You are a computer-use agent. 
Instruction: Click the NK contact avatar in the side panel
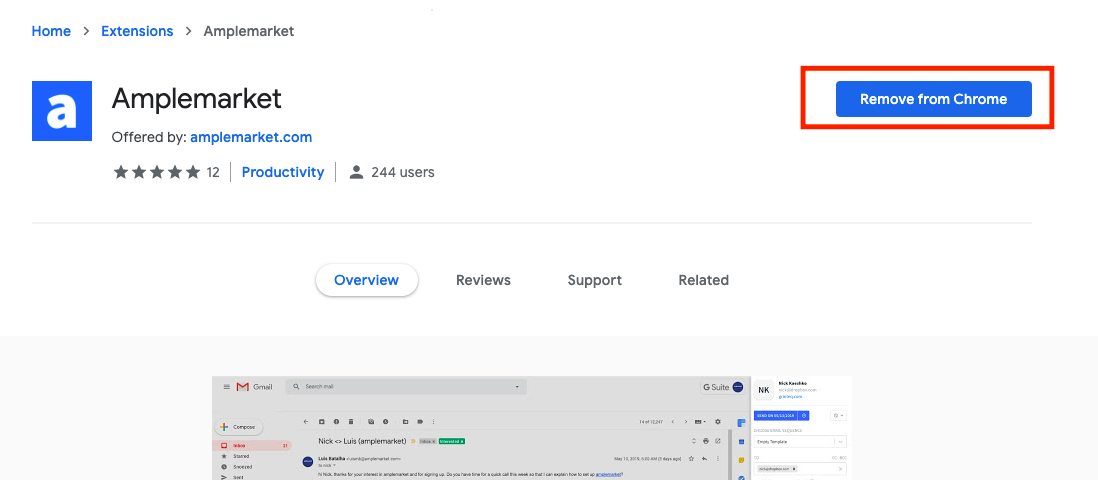[x=764, y=390]
